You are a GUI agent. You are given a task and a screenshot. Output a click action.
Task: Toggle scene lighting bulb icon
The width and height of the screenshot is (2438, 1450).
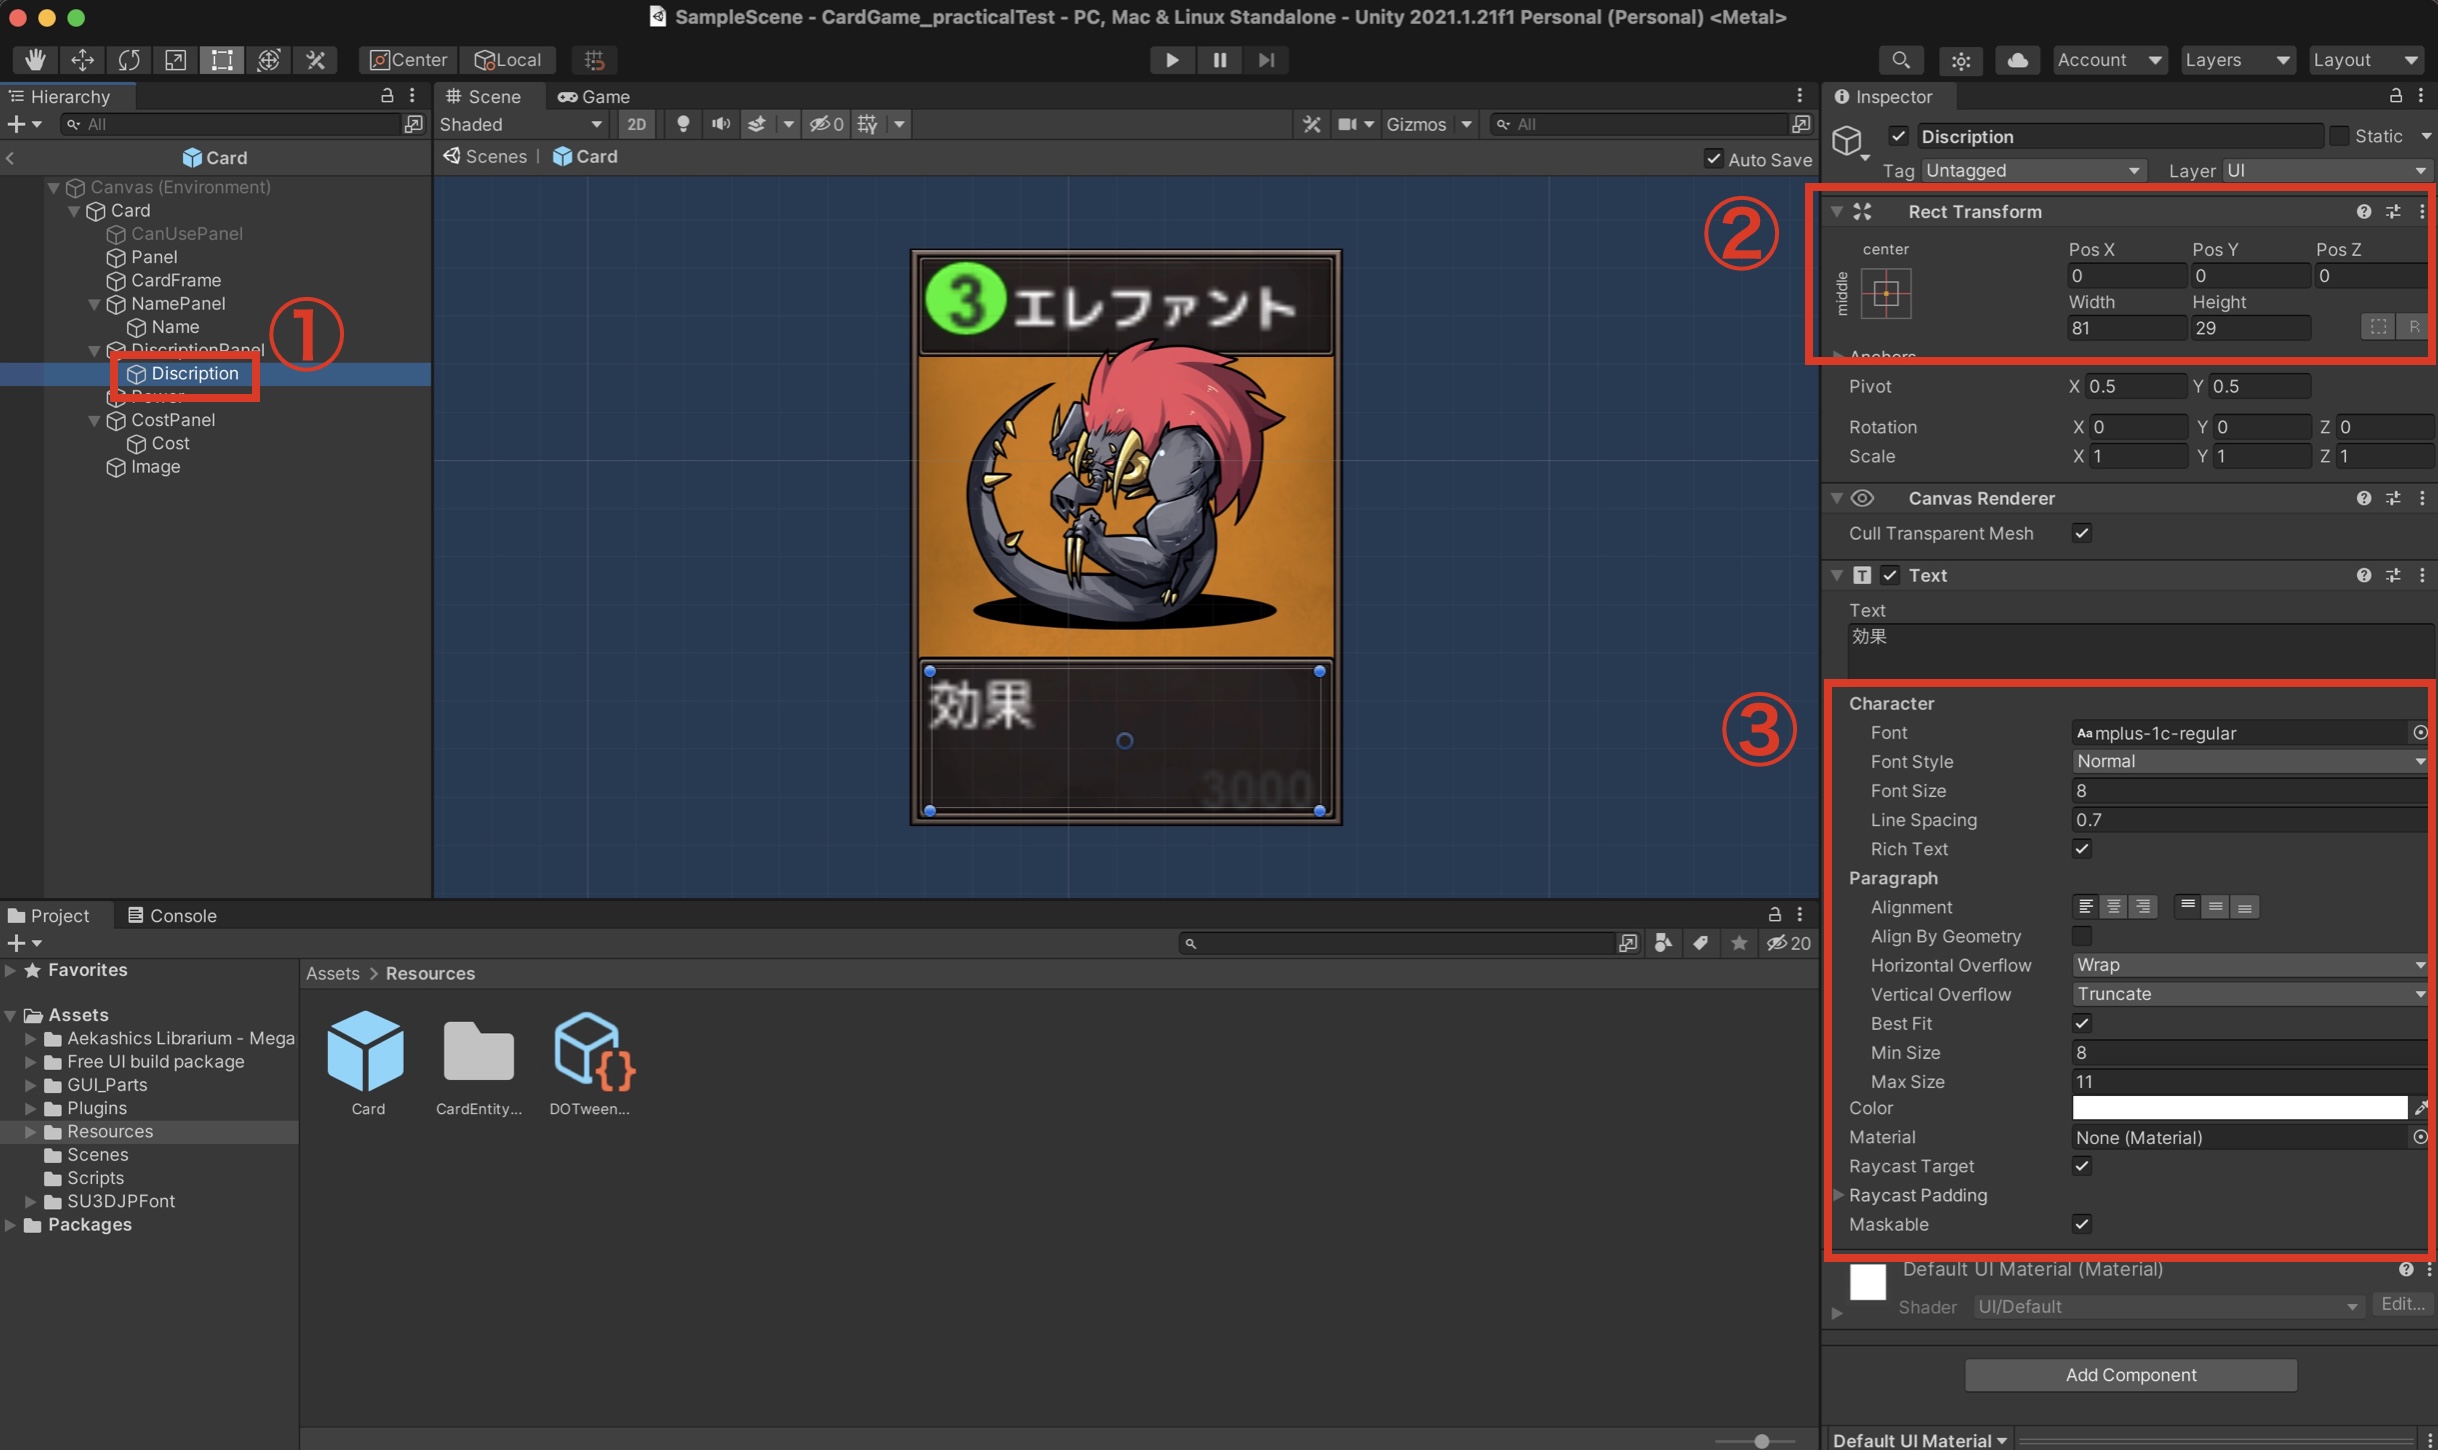pos(683,124)
